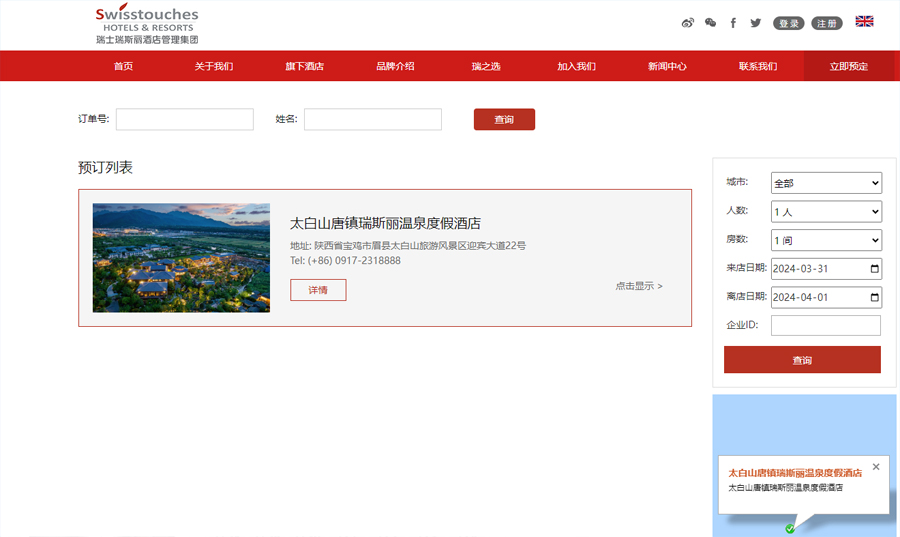Click the 登录 button
900x537 pixels.
pyautogui.click(x=788, y=23)
